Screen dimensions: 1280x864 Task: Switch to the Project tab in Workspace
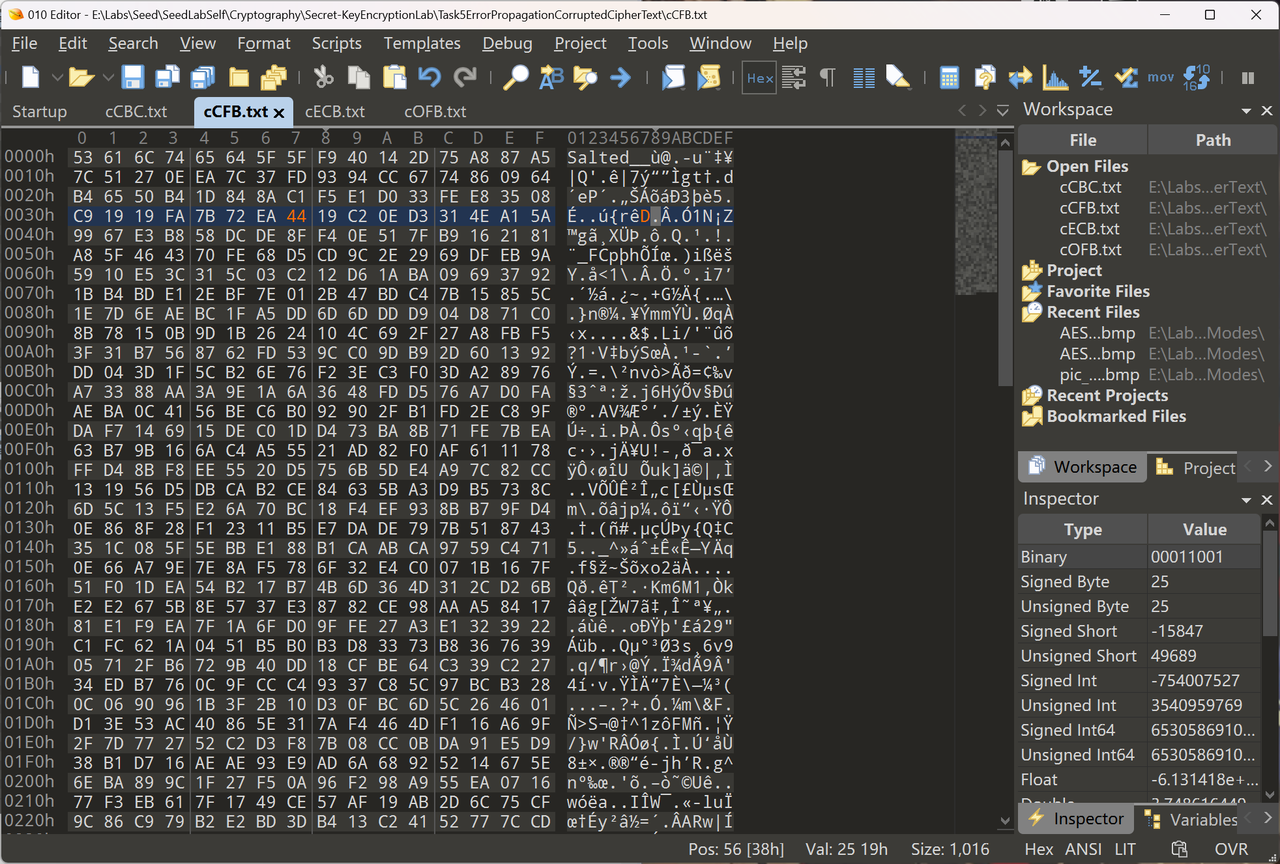(1197, 467)
